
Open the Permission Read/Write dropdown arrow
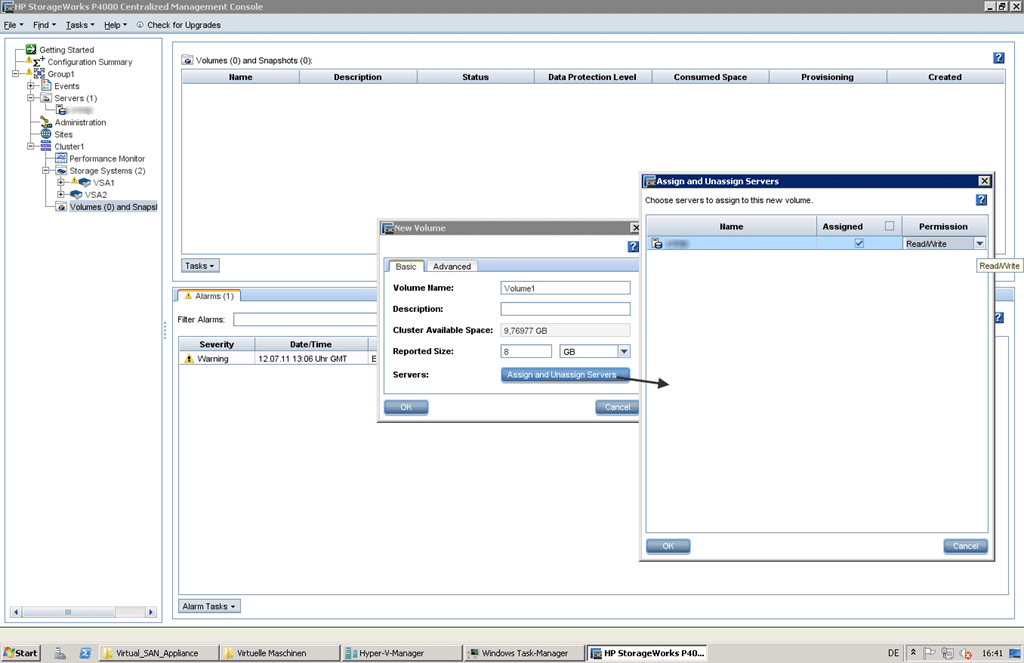pyautogui.click(x=980, y=243)
